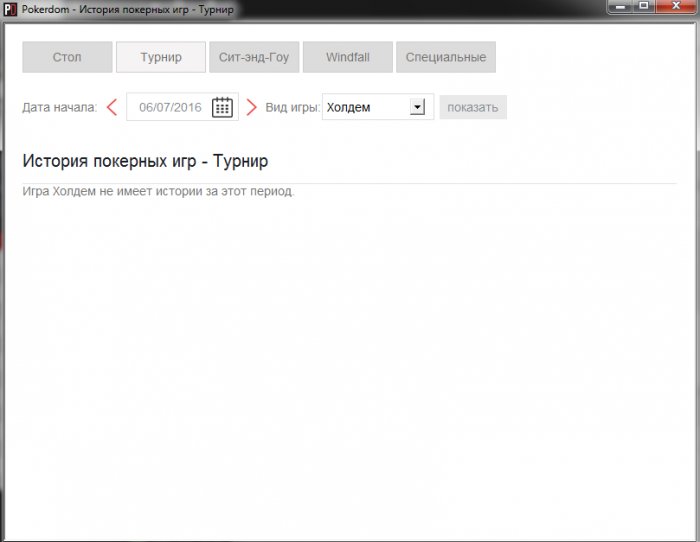Switch to the Стол tab
Image resolution: width=700 pixels, height=542 pixels.
[x=67, y=57]
